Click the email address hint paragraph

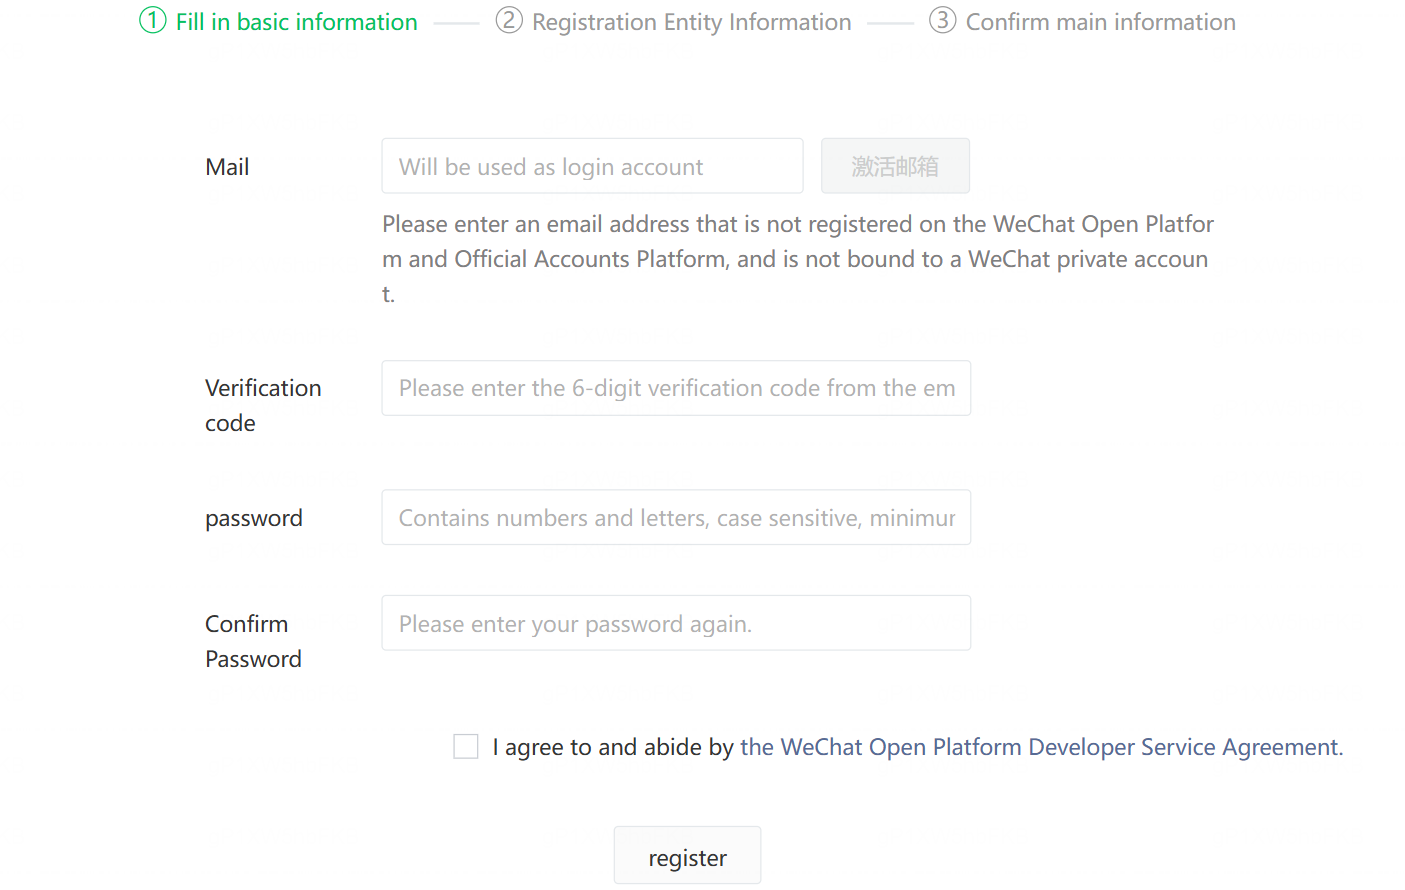(x=797, y=259)
